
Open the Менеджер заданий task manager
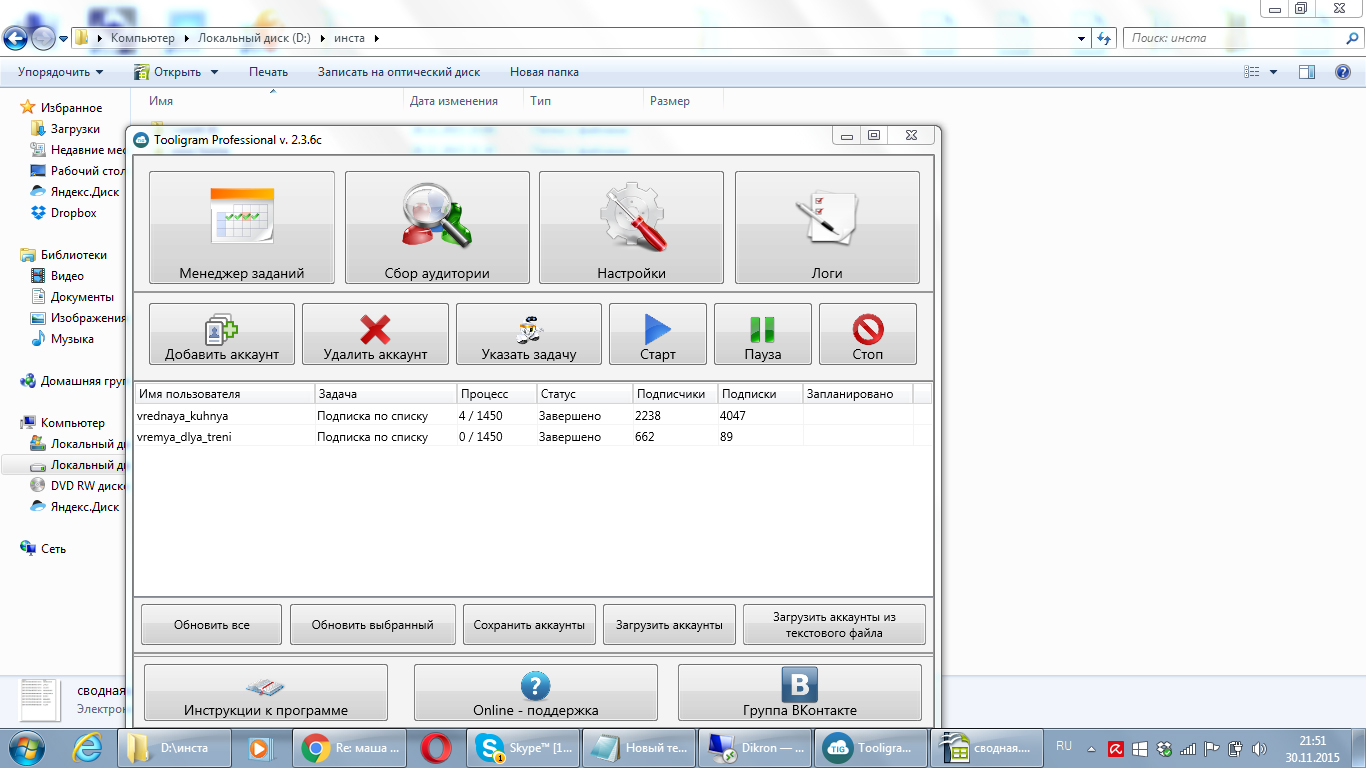tap(242, 227)
